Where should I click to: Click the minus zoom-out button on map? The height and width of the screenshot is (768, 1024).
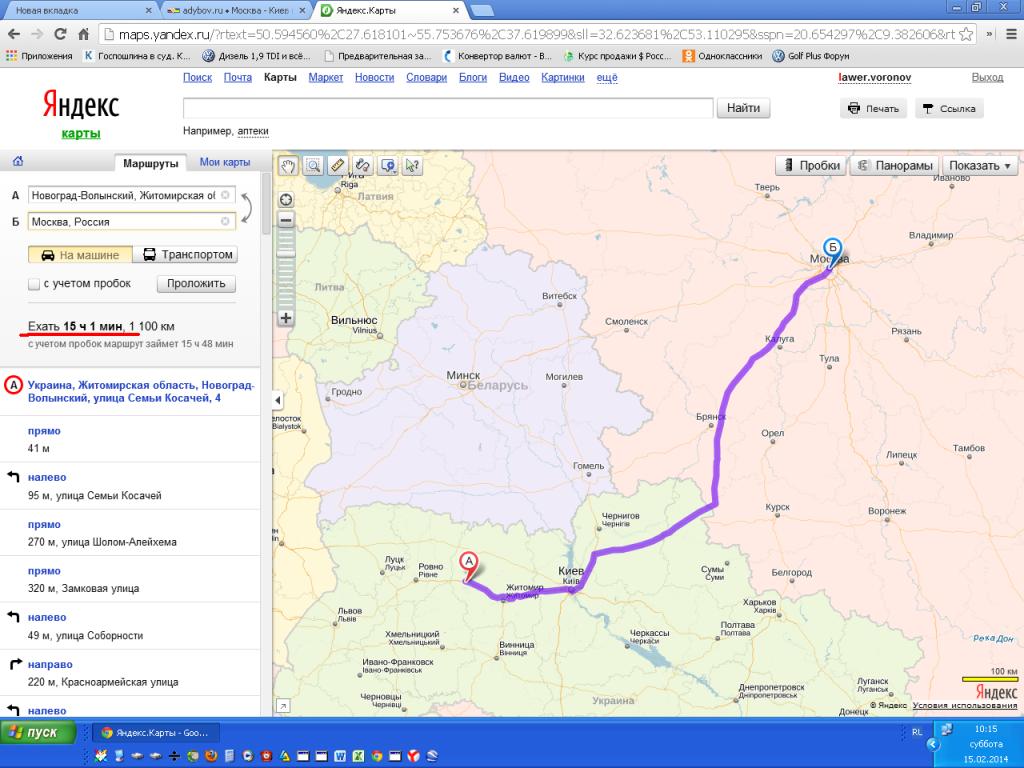point(286,220)
